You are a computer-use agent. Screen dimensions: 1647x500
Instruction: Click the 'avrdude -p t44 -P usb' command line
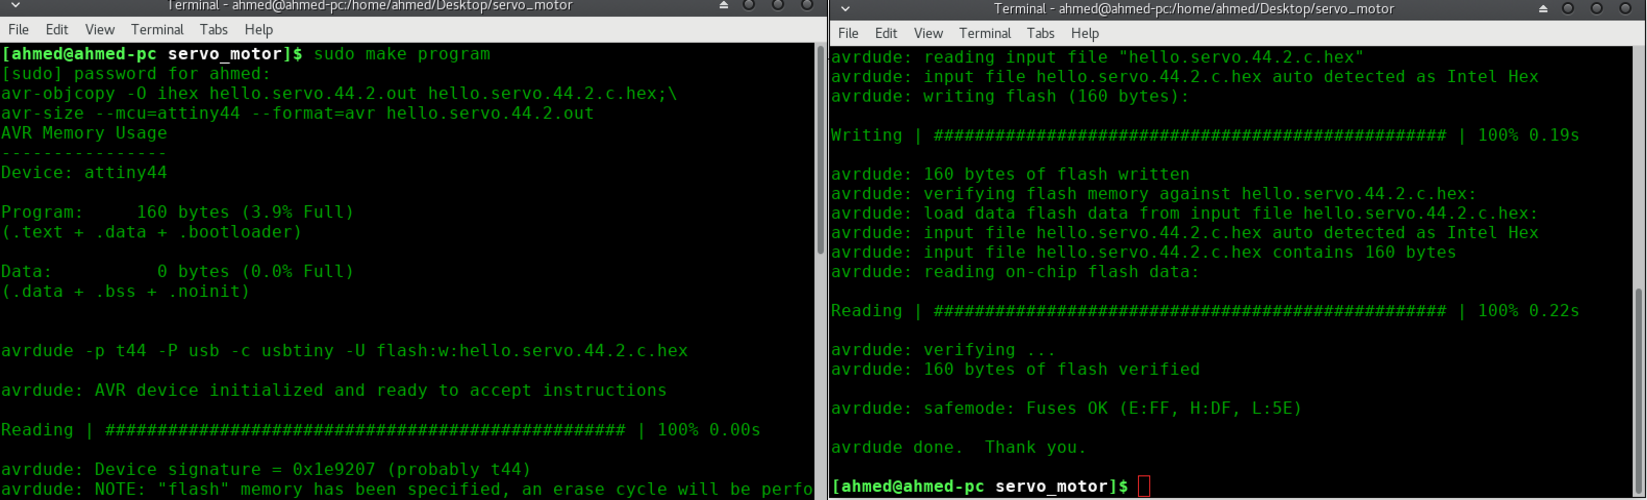pyautogui.click(x=345, y=351)
